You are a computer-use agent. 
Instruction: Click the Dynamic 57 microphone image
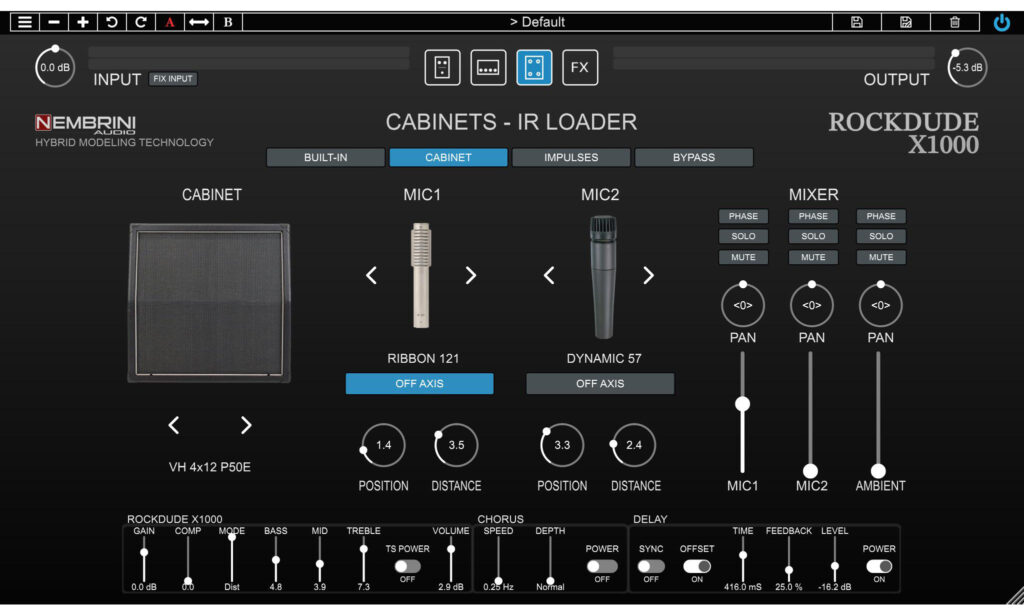[x=603, y=277]
